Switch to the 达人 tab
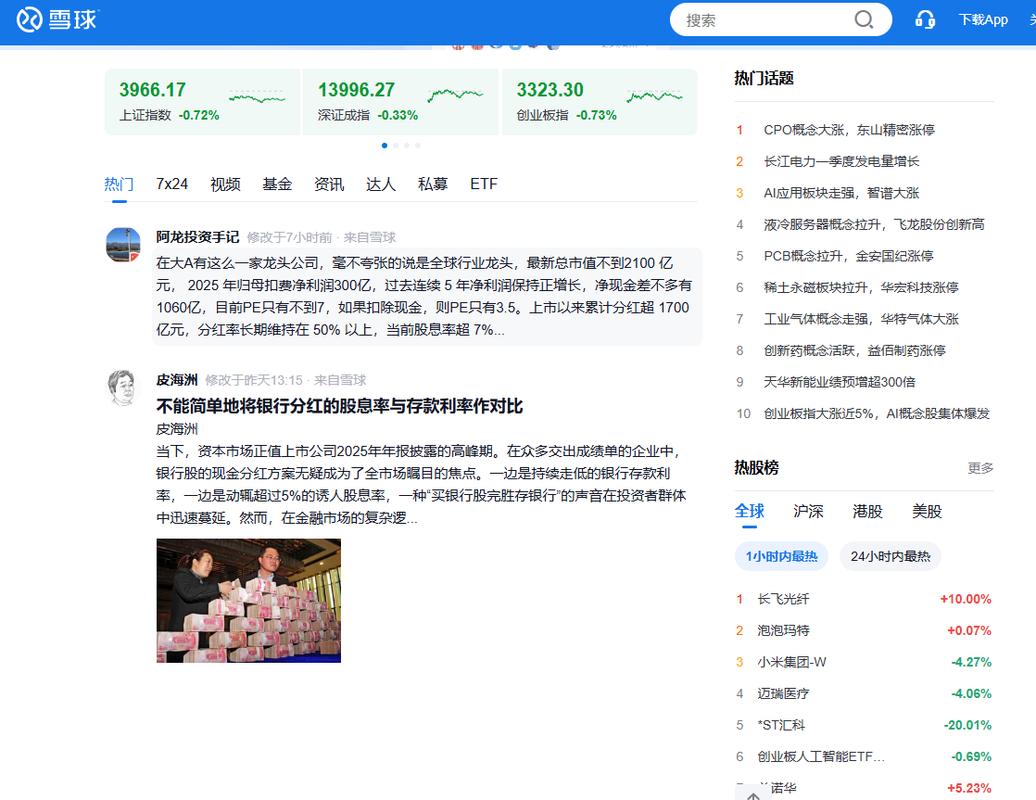The image size is (1036, 800). 381,184
